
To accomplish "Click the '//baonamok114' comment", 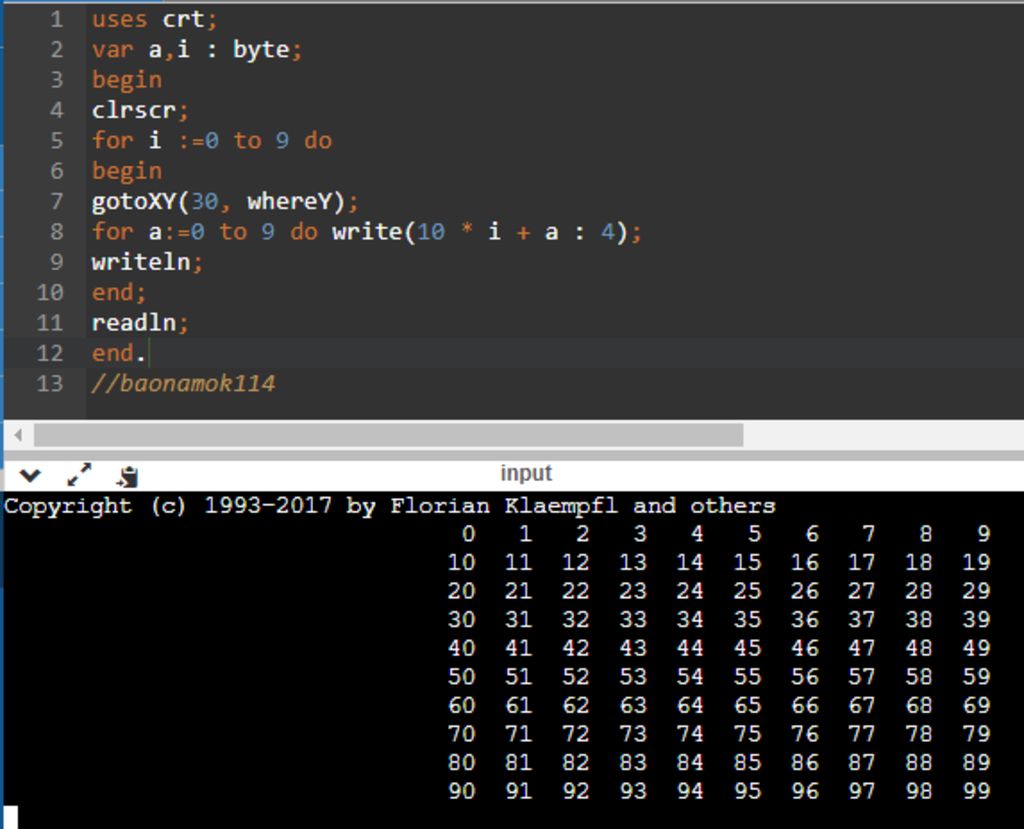I will coord(183,383).
